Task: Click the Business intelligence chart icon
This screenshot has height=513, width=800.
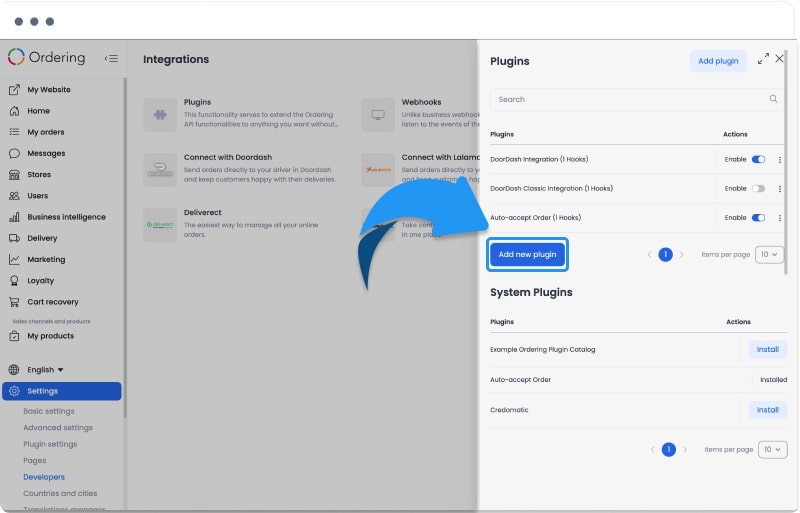Action: [x=14, y=217]
